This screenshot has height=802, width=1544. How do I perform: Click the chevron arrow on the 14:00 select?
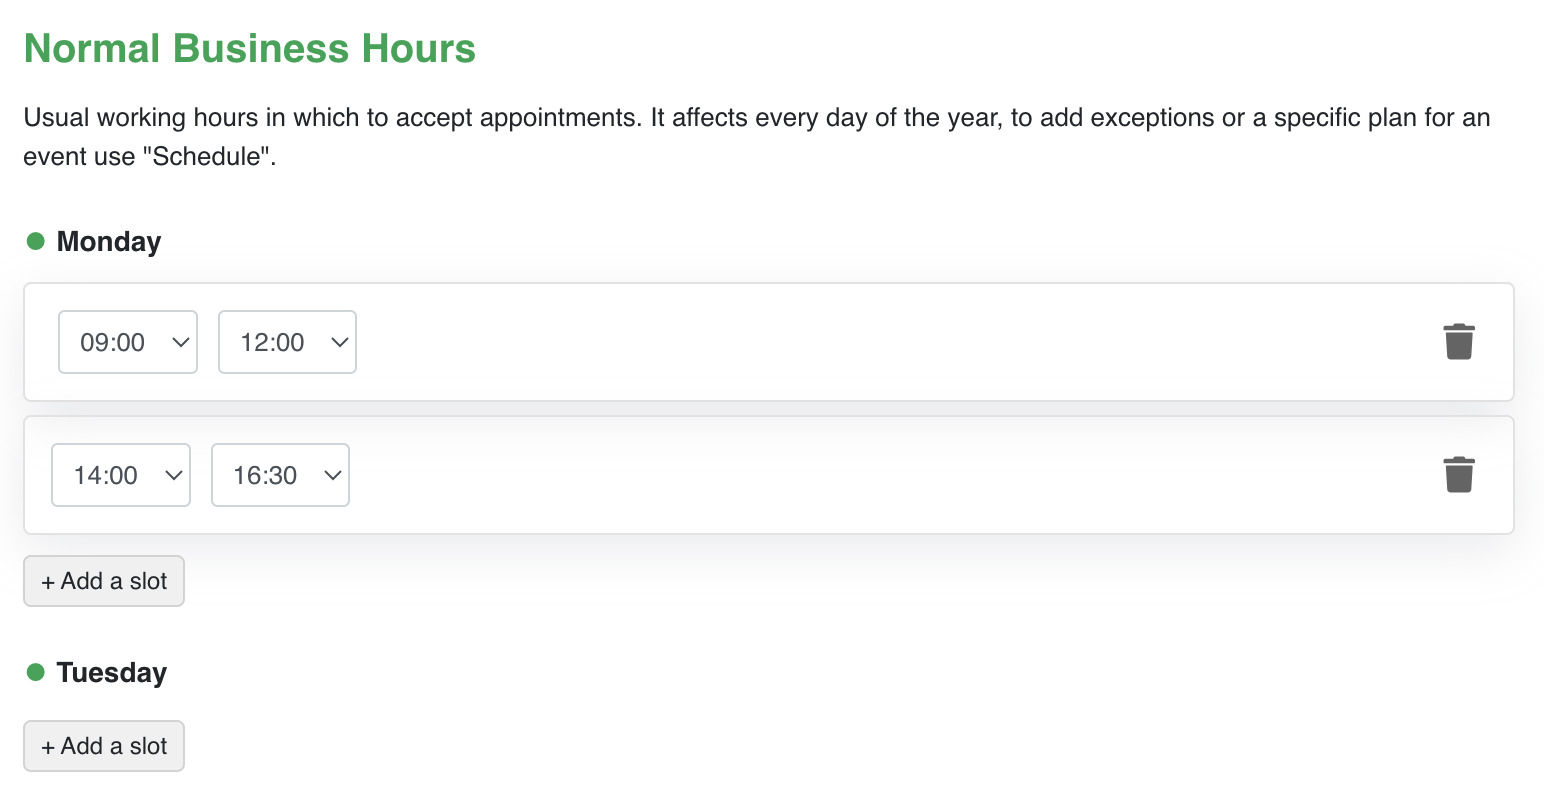(x=174, y=475)
